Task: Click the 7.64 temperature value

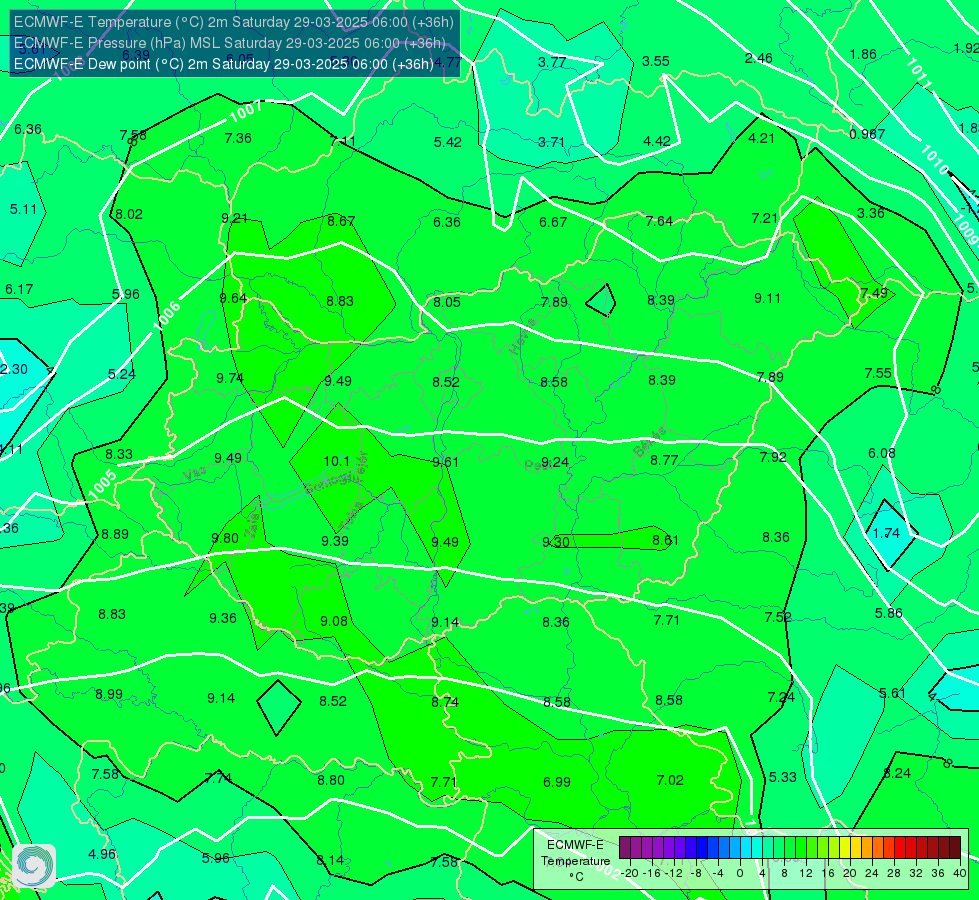Action: [x=659, y=221]
